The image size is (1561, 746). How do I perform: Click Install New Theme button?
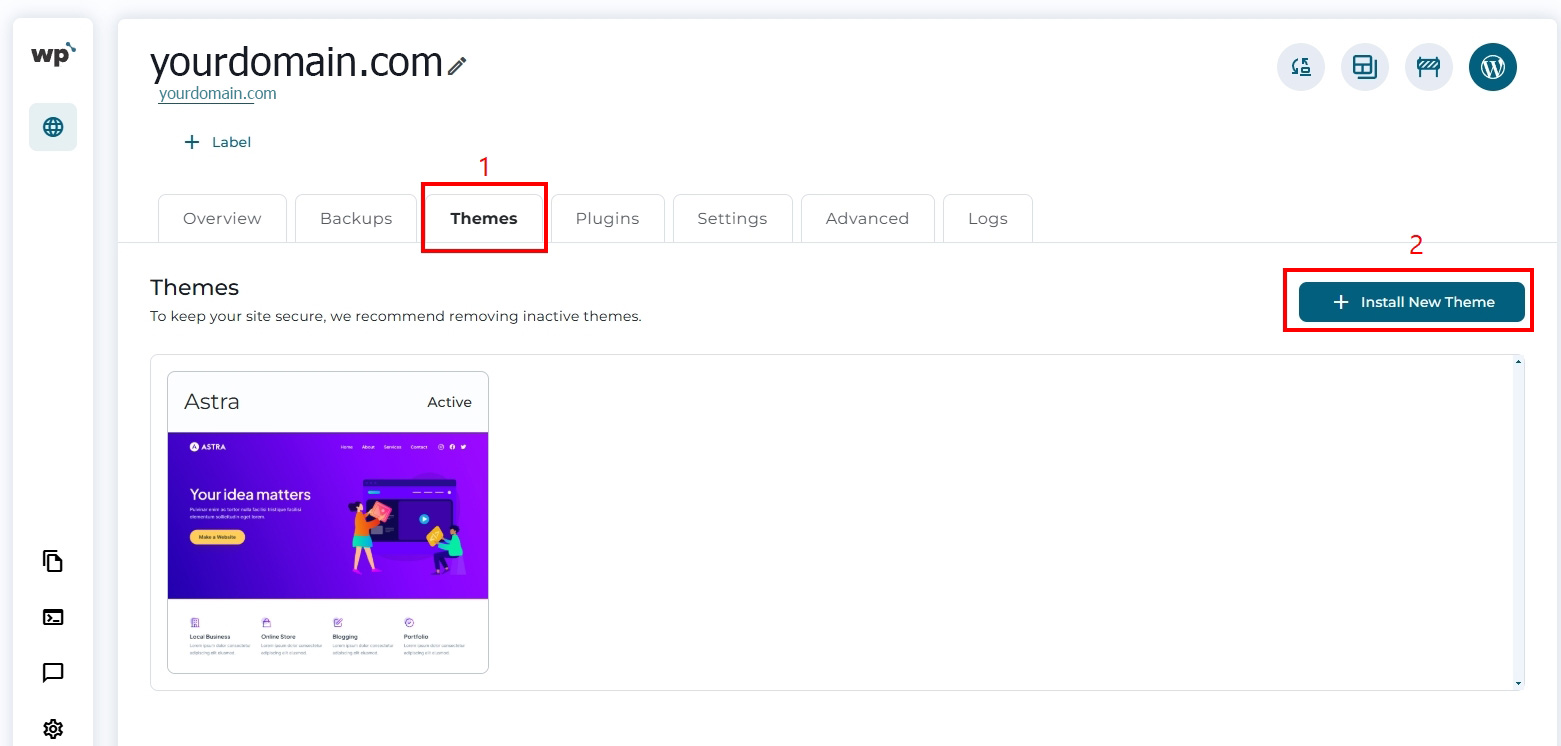tap(1412, 302)
